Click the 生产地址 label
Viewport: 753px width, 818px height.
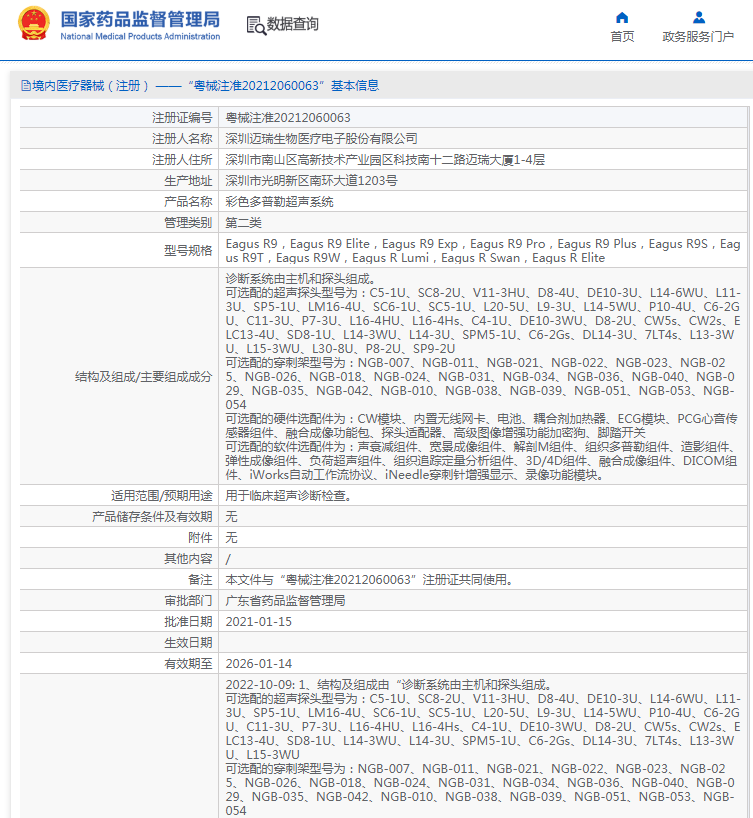point(188,181)
